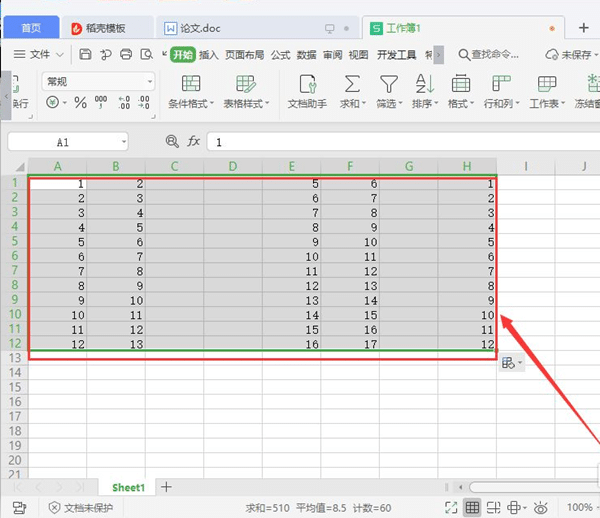Apply percent style with % icon

pyautogui.click(x=80, y=103)
